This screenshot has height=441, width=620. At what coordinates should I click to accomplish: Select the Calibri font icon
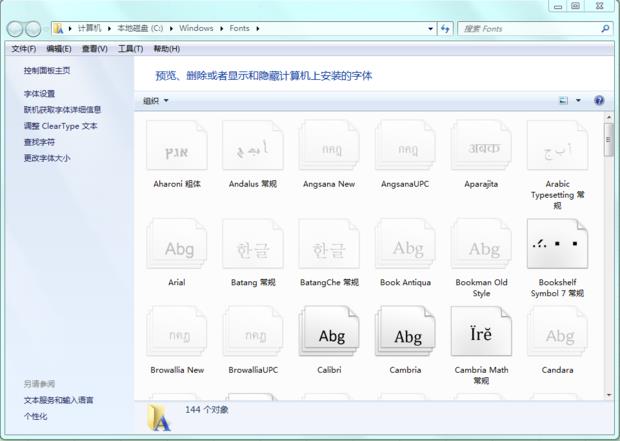pyautogui.click(x=329, y=331)
